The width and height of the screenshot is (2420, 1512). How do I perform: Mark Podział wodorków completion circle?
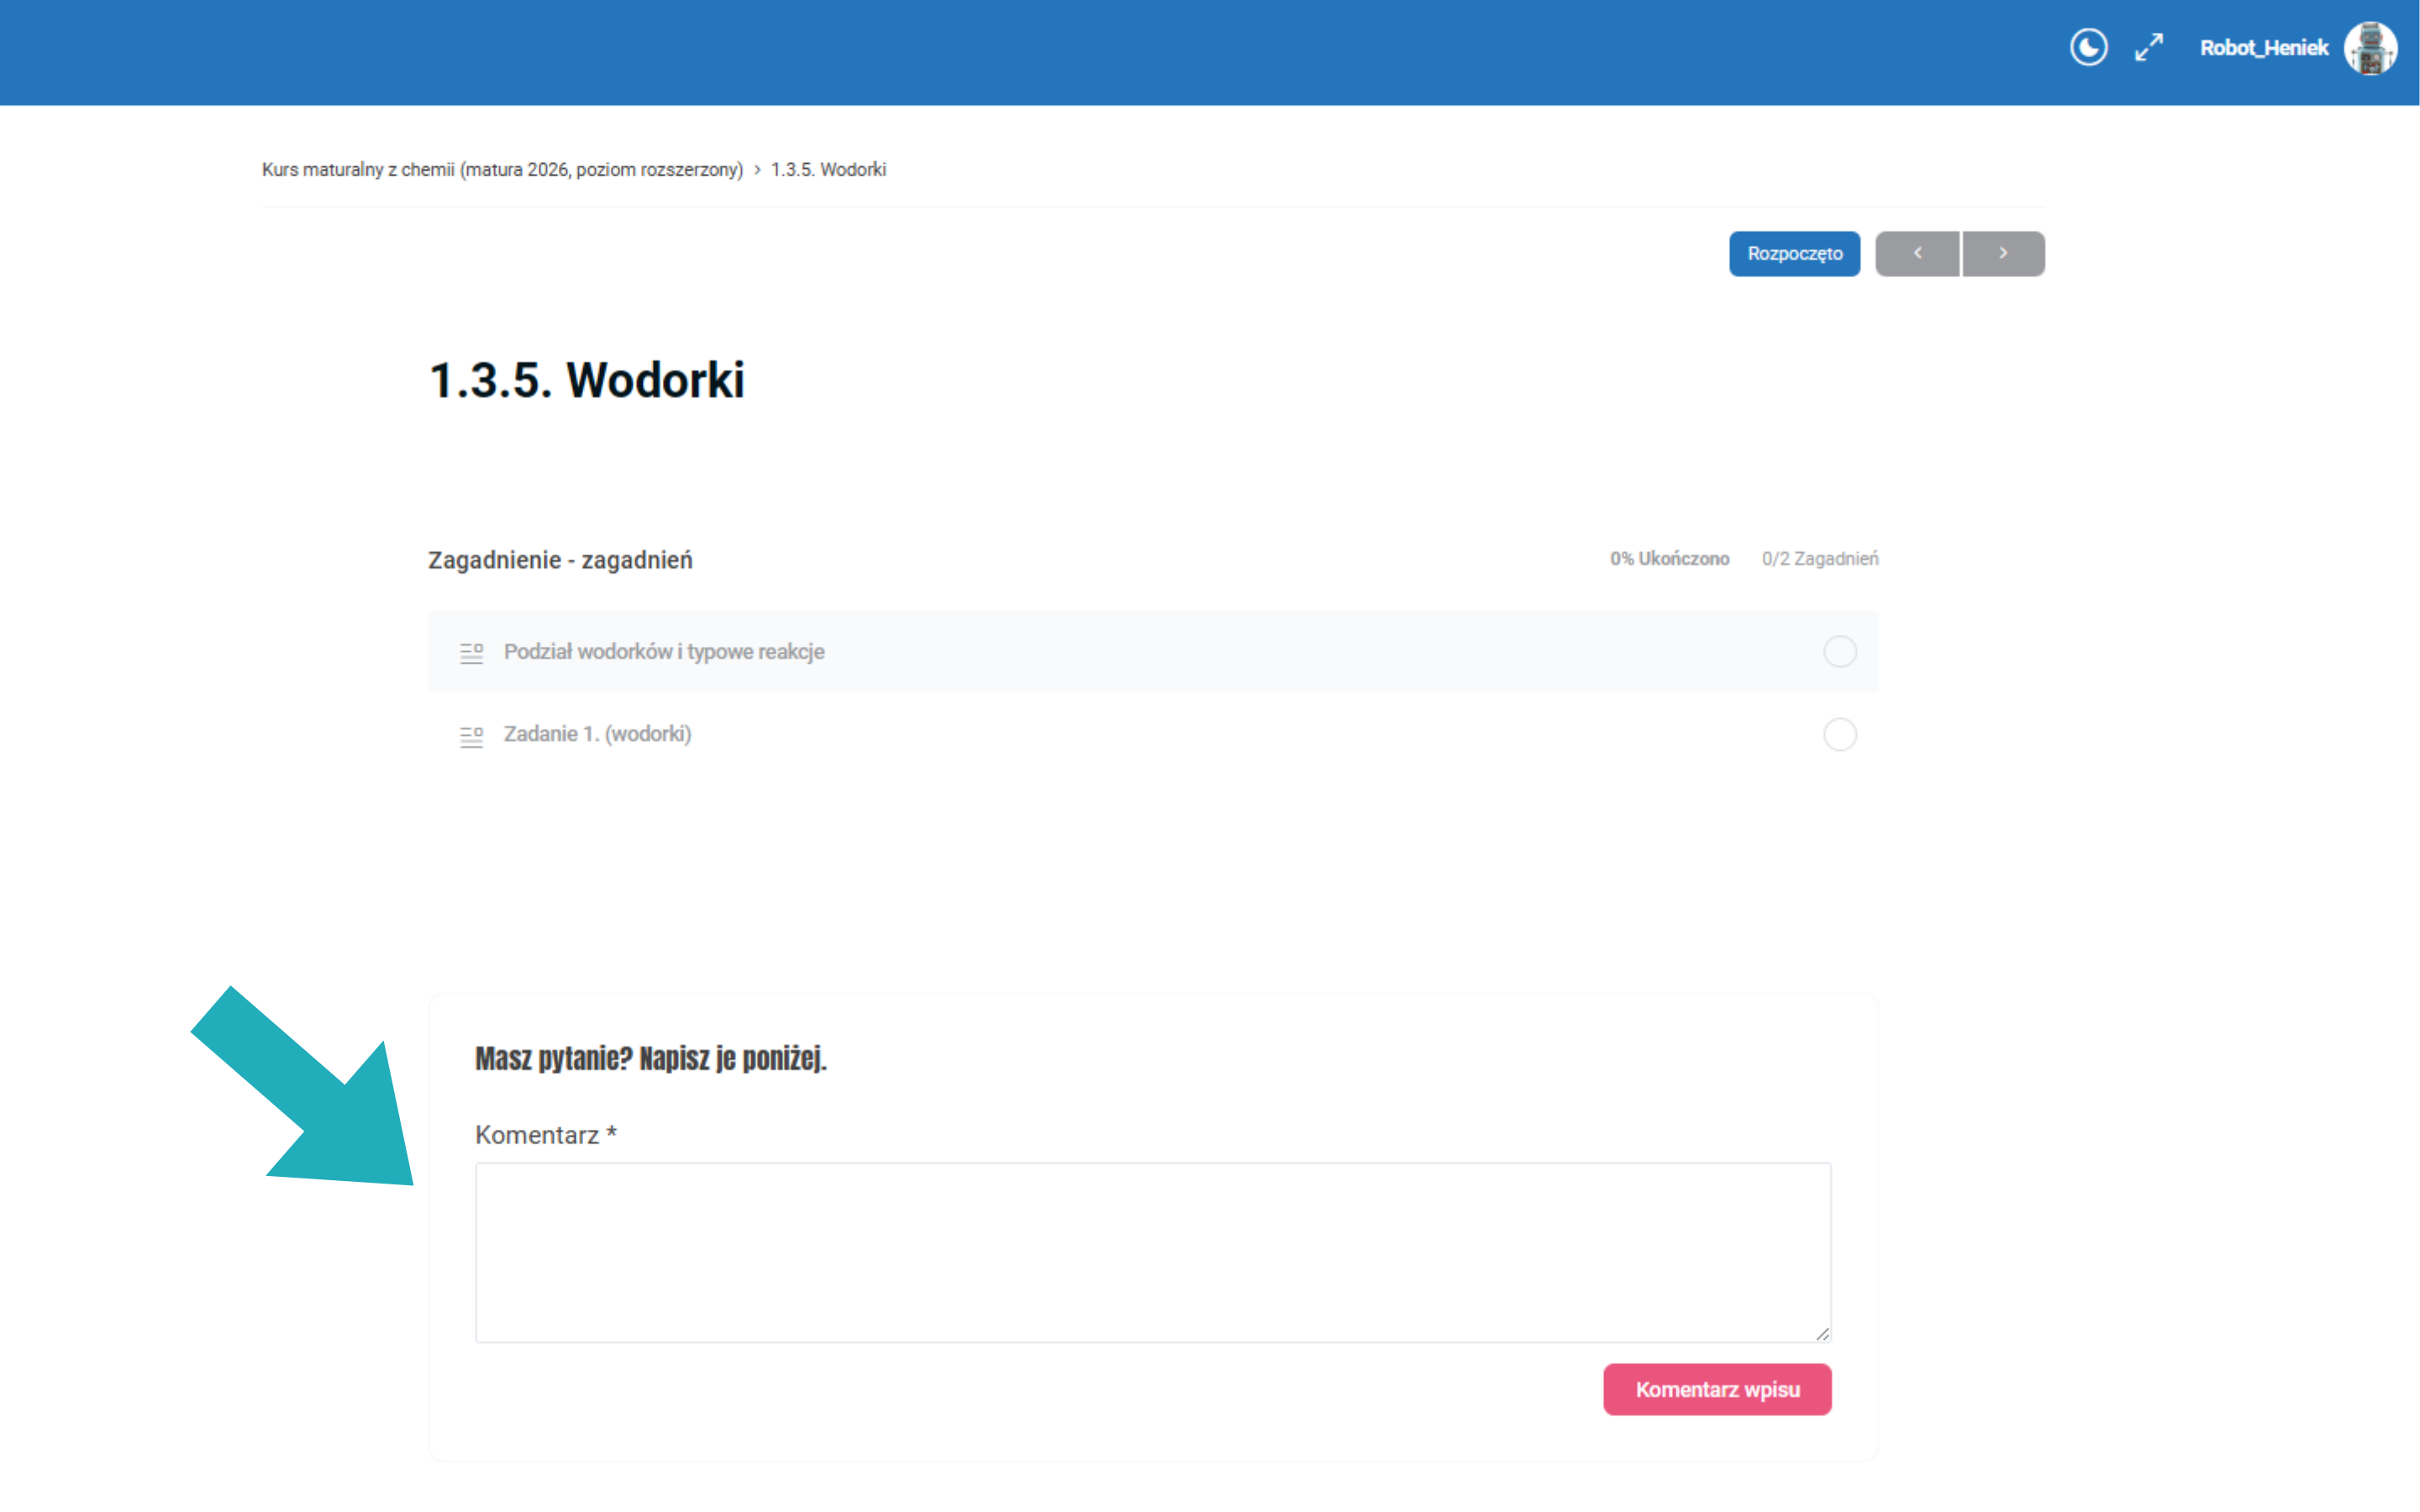point(1839,652)
